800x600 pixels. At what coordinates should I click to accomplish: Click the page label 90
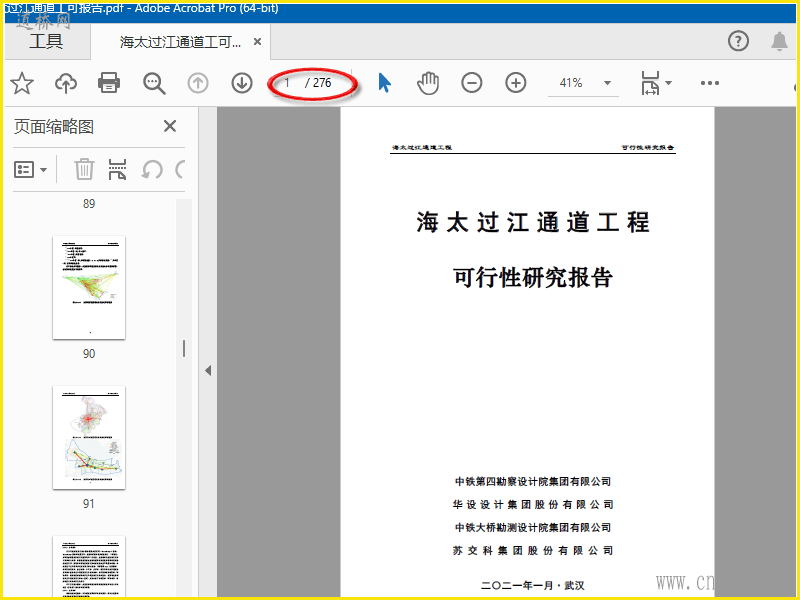[x=89, y=354]
